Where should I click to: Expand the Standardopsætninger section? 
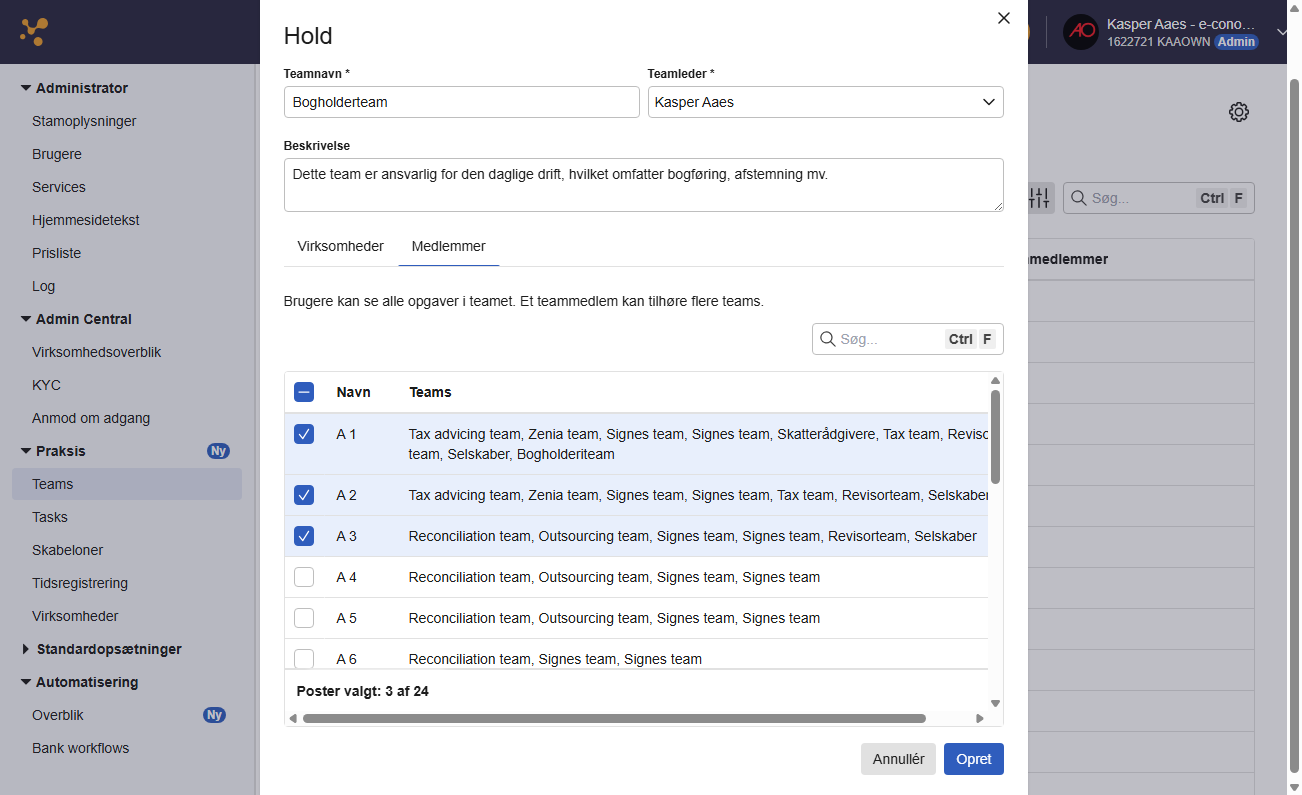[25, 649]
